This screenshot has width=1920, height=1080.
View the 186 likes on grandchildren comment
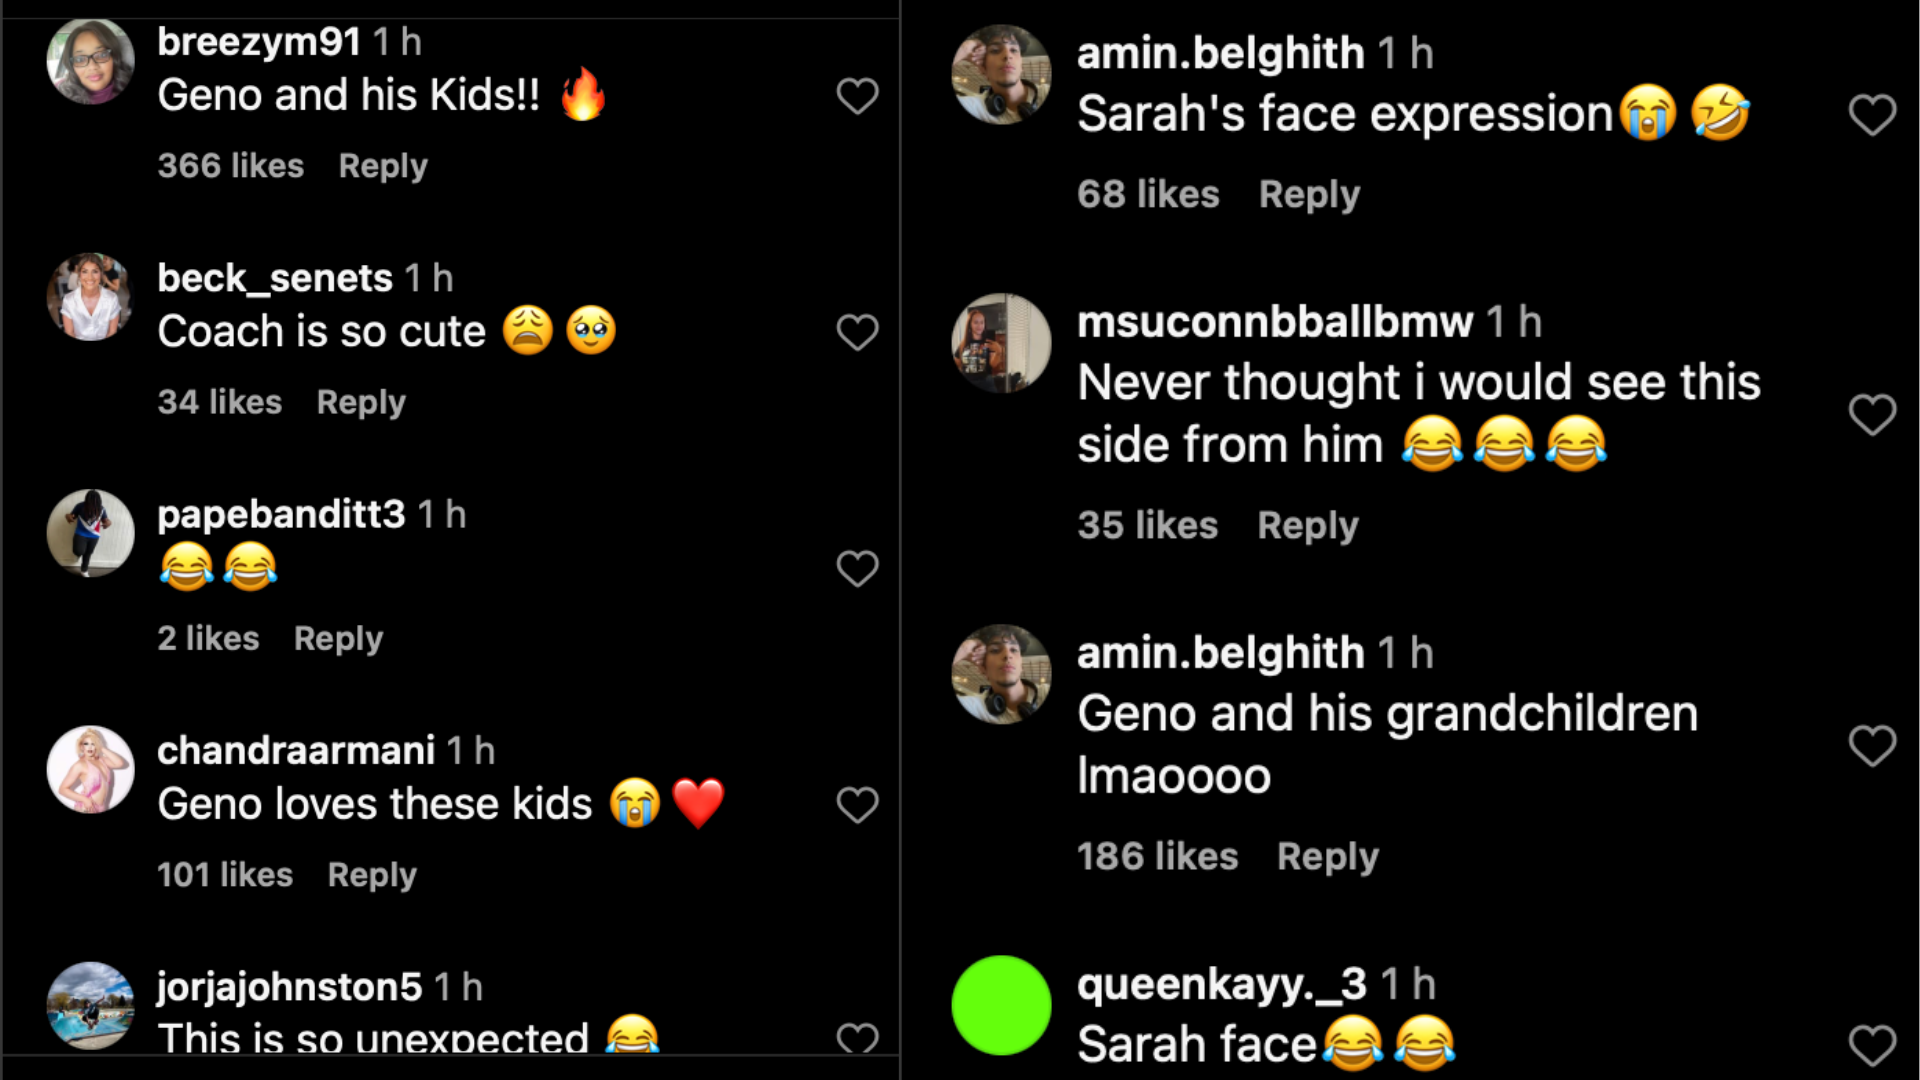(x=1158, y=857)
